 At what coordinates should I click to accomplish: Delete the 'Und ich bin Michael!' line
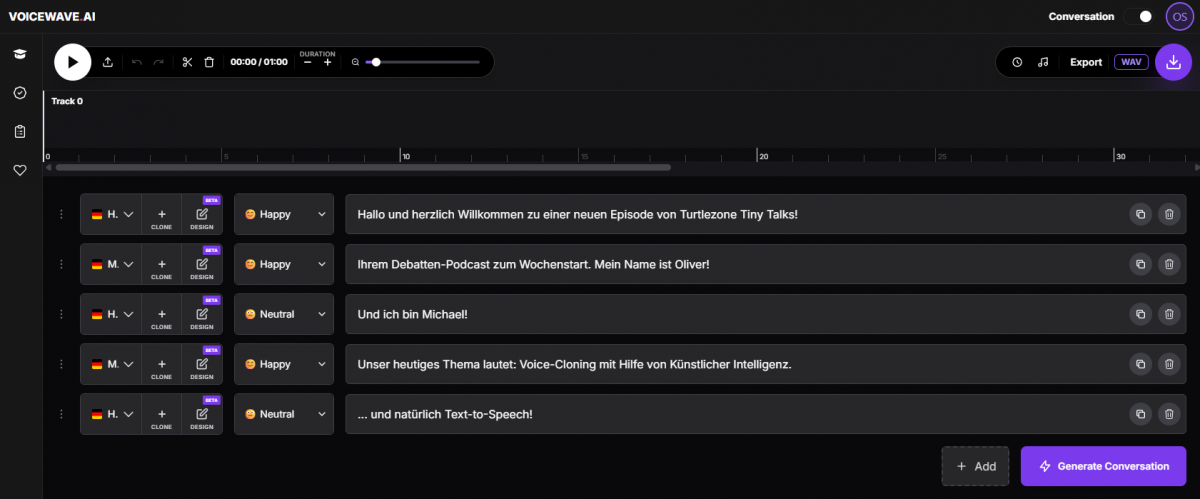[x=1168, y=314]
